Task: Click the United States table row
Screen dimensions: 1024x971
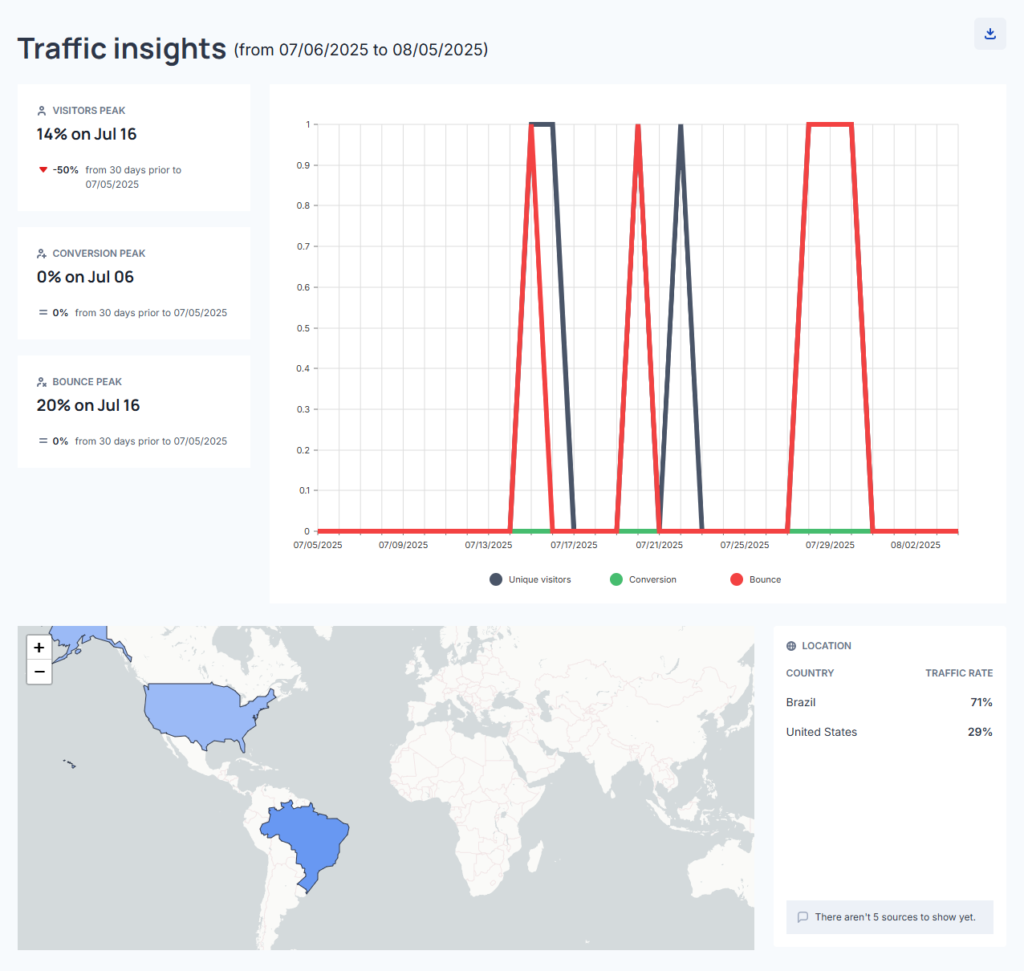Action: (888, 732)
